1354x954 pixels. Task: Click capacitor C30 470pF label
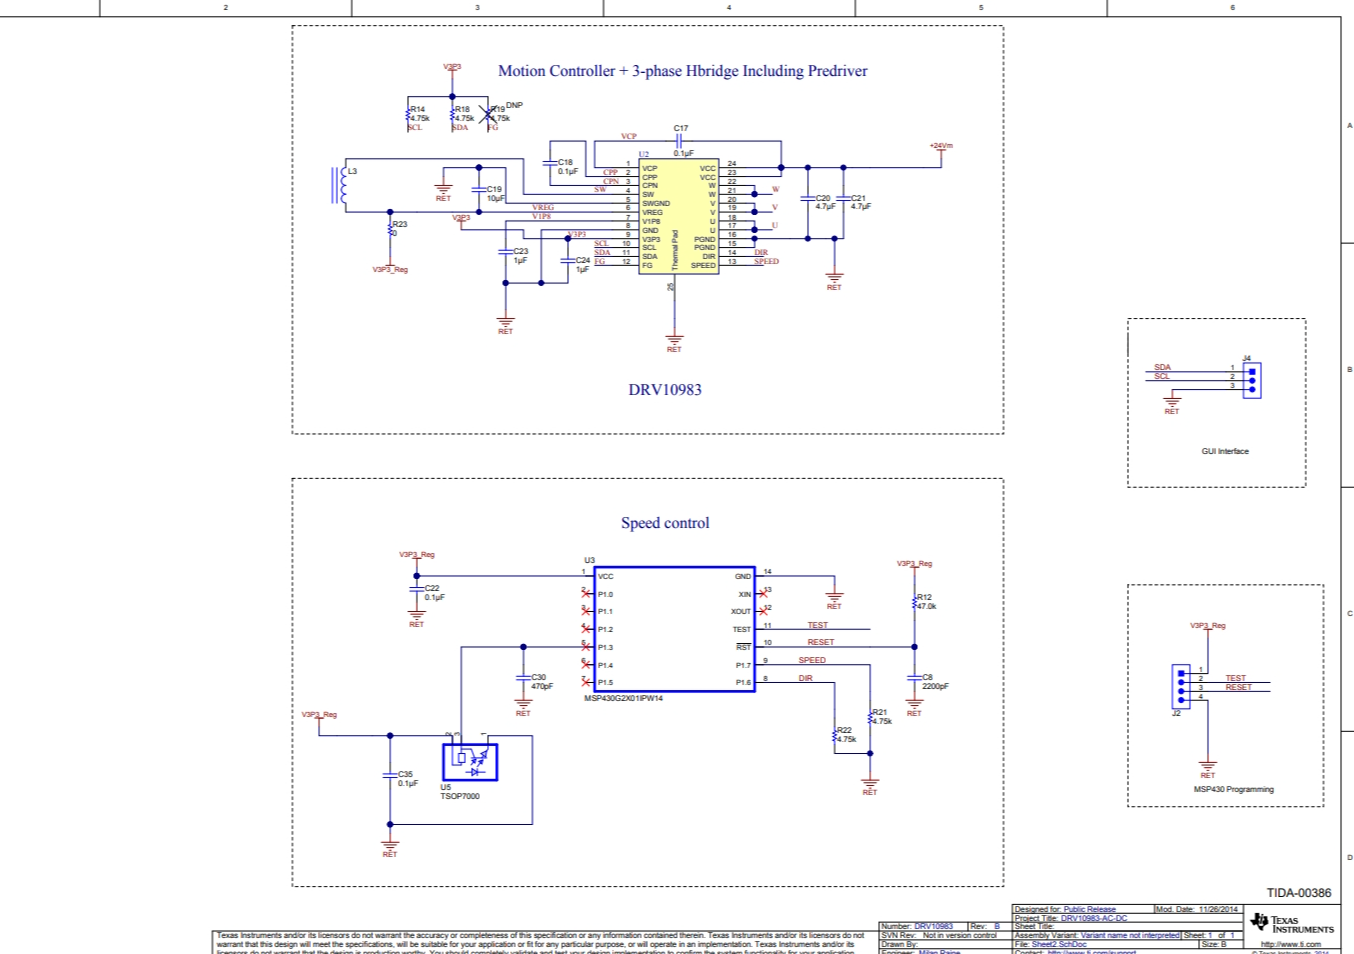click(x=541, y=682)
